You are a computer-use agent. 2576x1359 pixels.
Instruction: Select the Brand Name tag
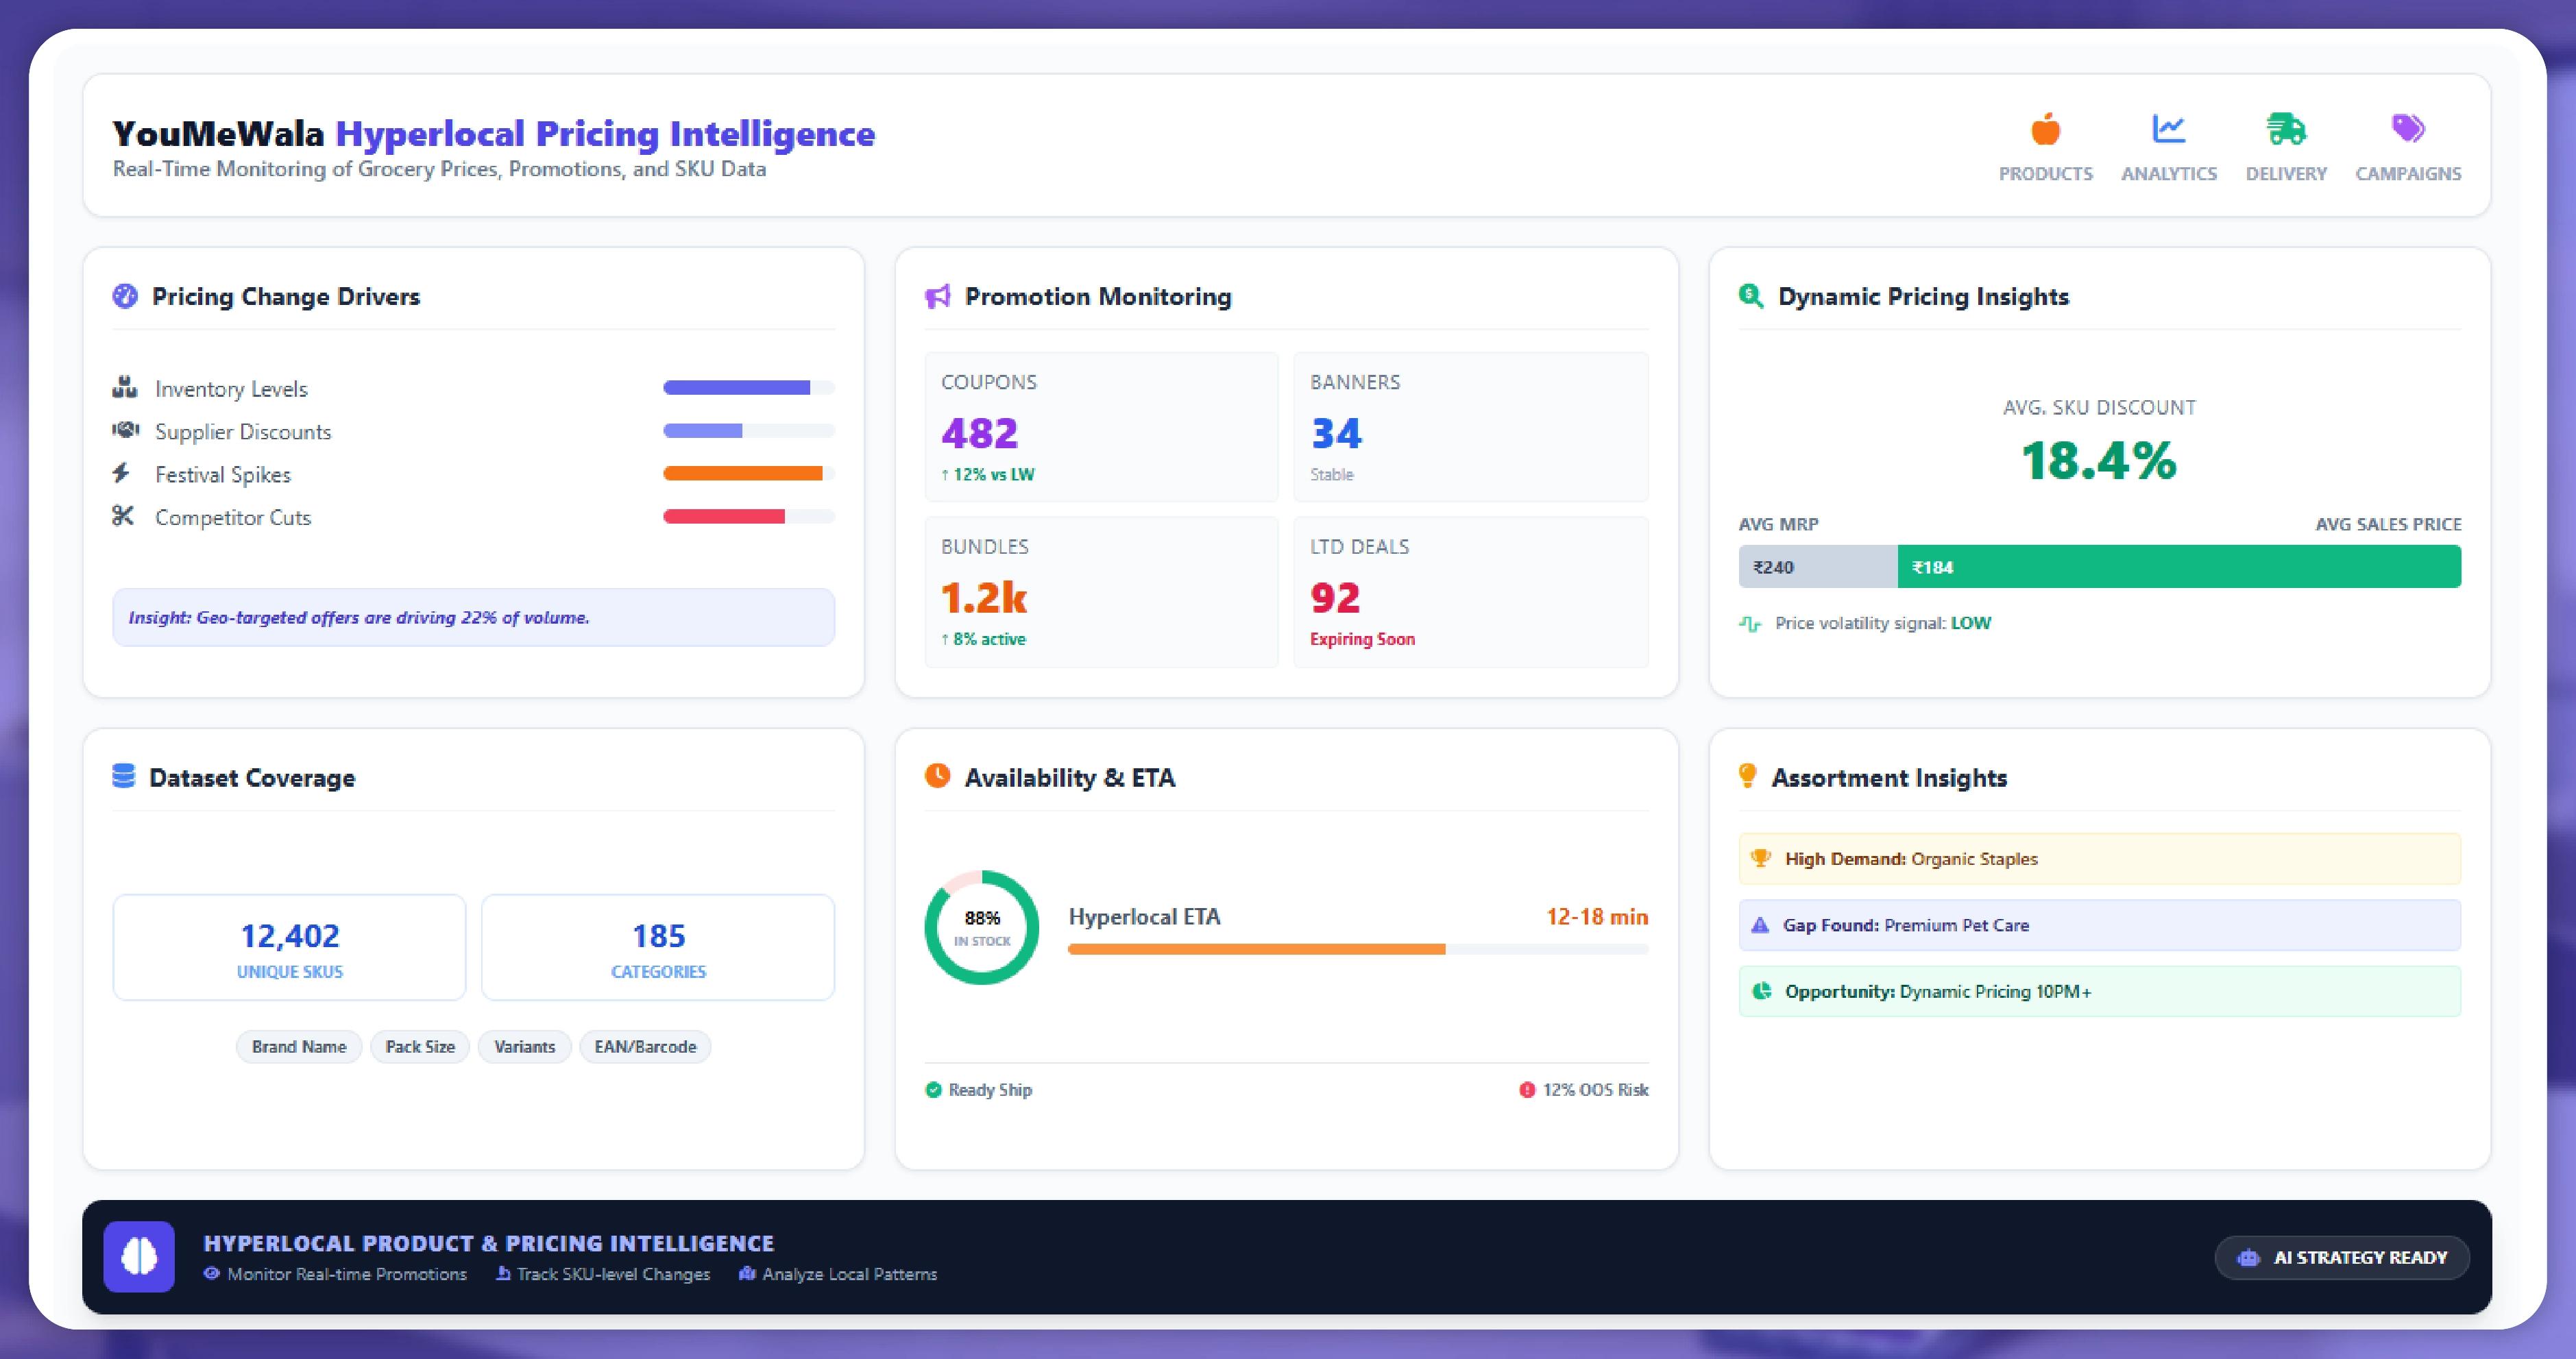(299, 1046)
